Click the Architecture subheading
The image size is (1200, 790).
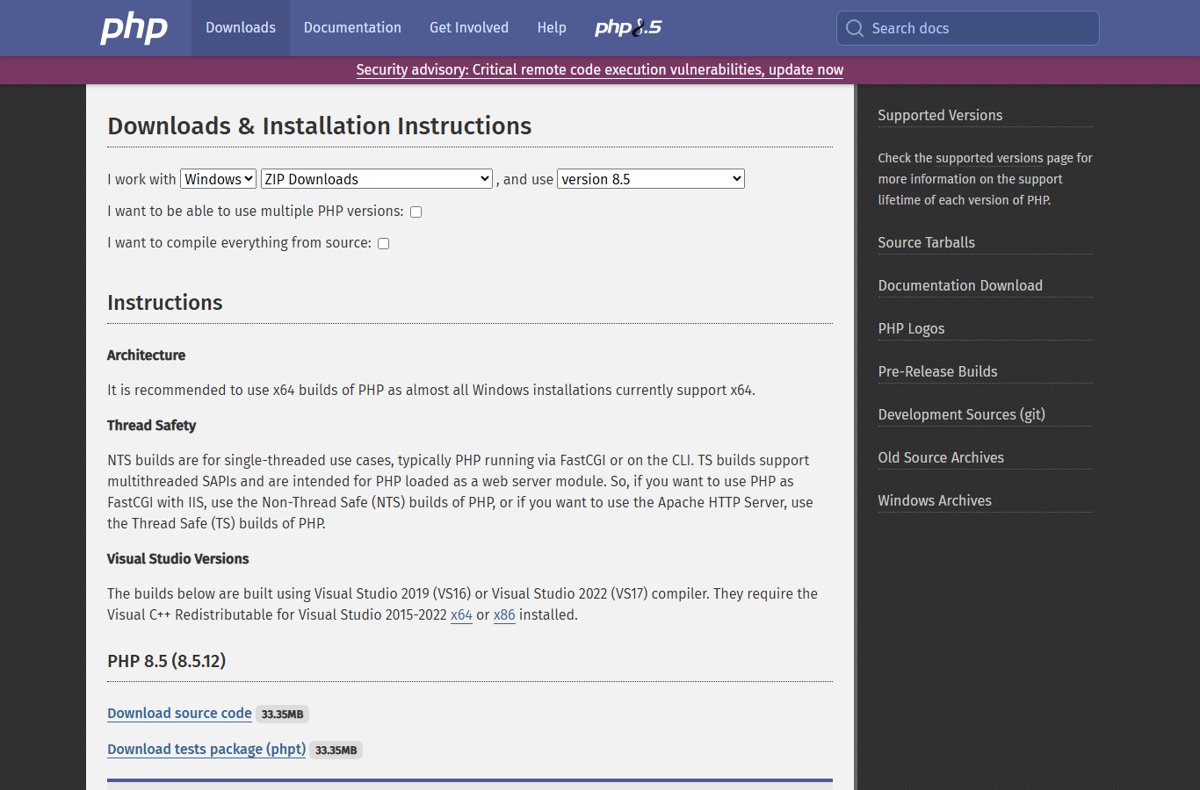coord(146,355)
